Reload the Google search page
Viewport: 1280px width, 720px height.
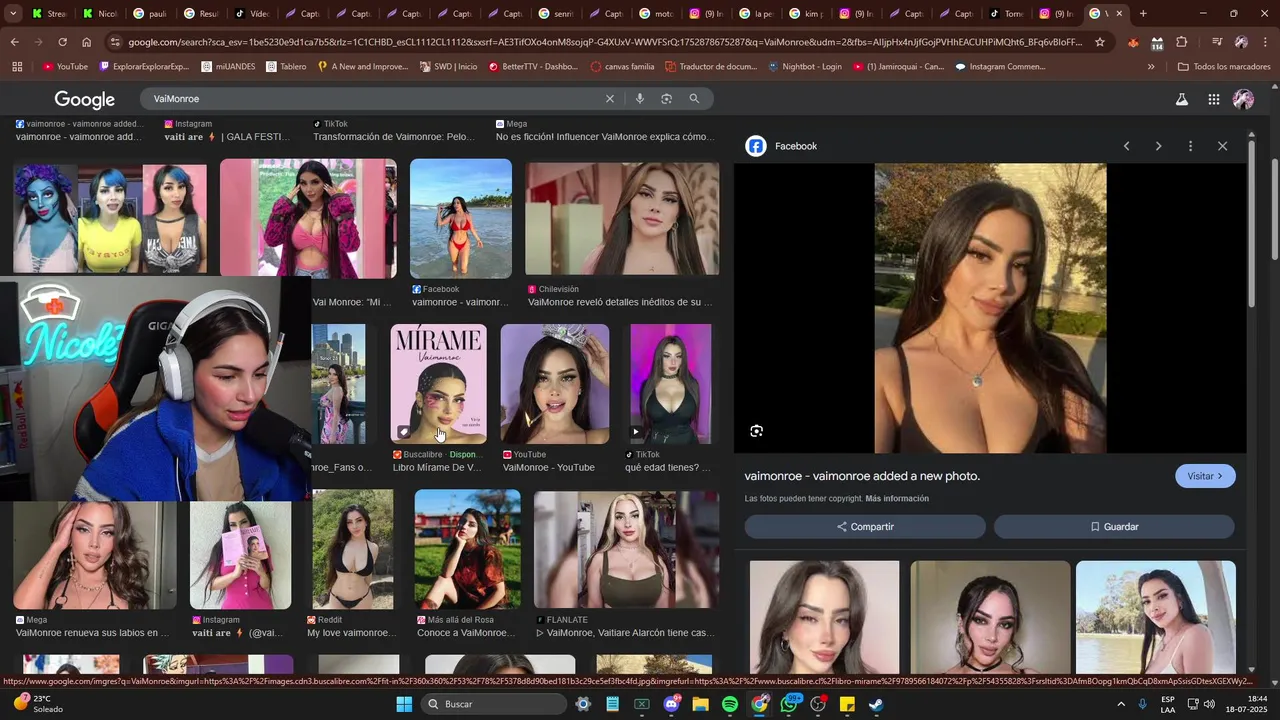click(x=62, y=42)
